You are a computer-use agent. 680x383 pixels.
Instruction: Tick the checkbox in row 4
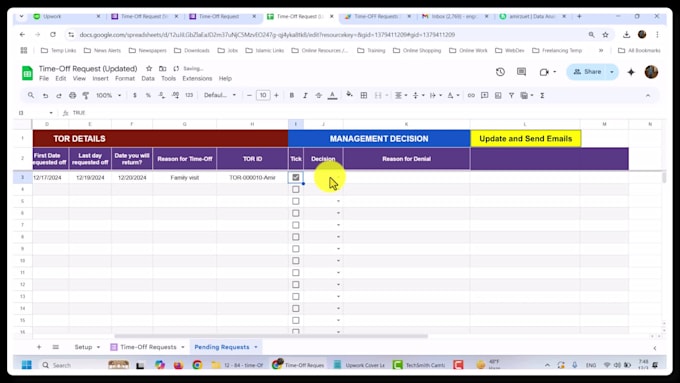296,190
